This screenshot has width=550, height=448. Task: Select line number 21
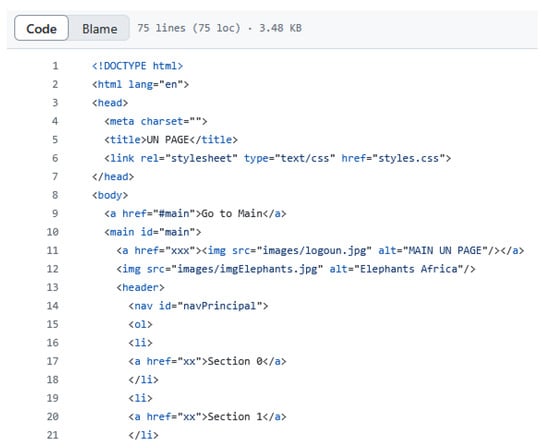point(53,435)
